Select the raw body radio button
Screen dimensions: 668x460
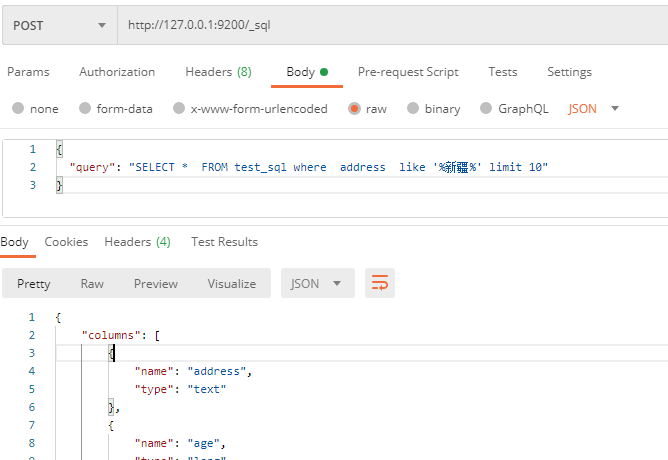(354, 109)
